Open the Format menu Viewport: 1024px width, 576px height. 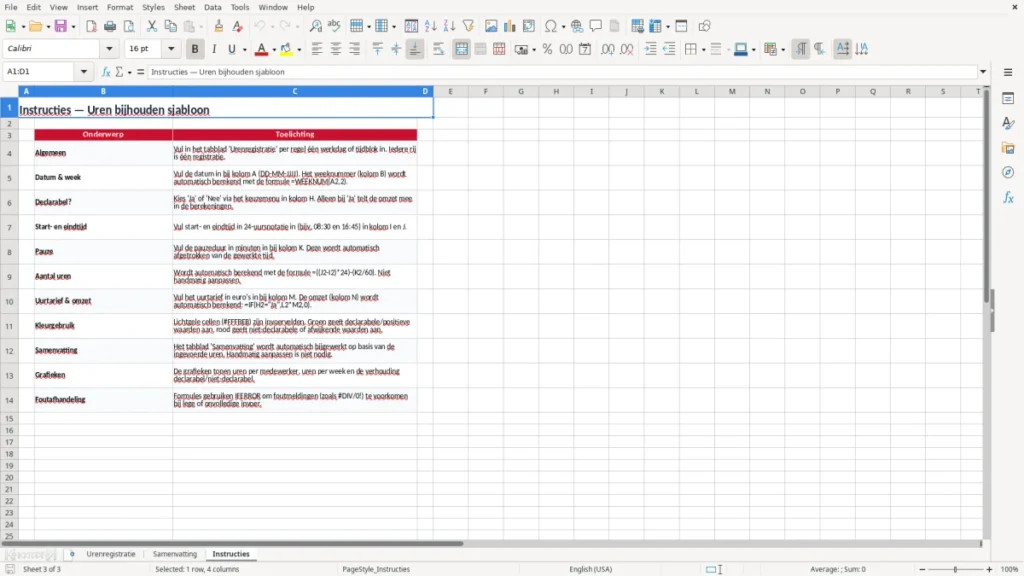tap(120, 7)
